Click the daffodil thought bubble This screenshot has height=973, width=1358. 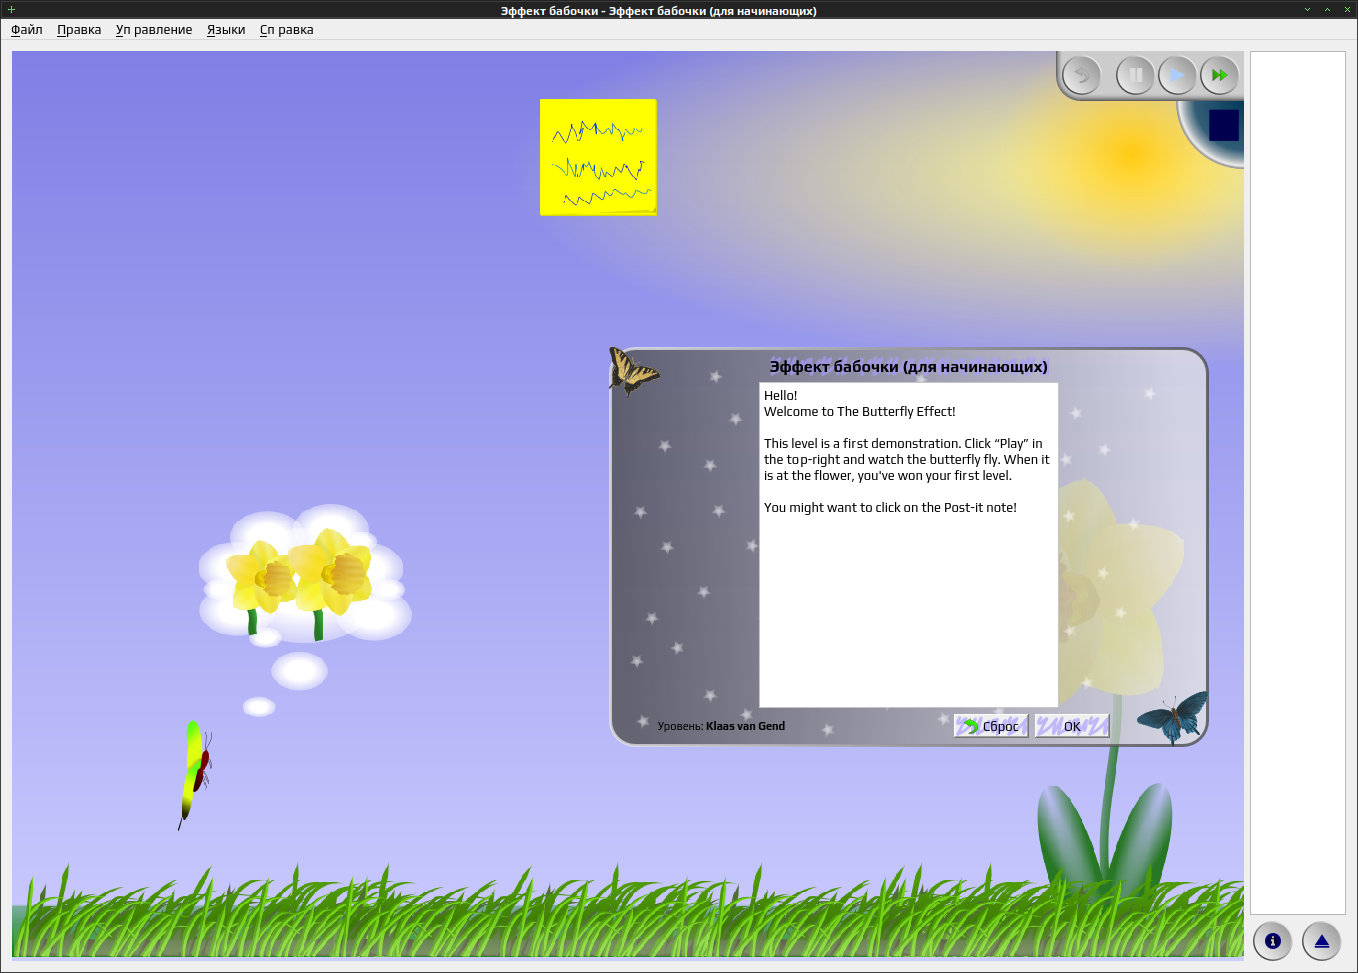pyautogui.click(x=305, y=574)
